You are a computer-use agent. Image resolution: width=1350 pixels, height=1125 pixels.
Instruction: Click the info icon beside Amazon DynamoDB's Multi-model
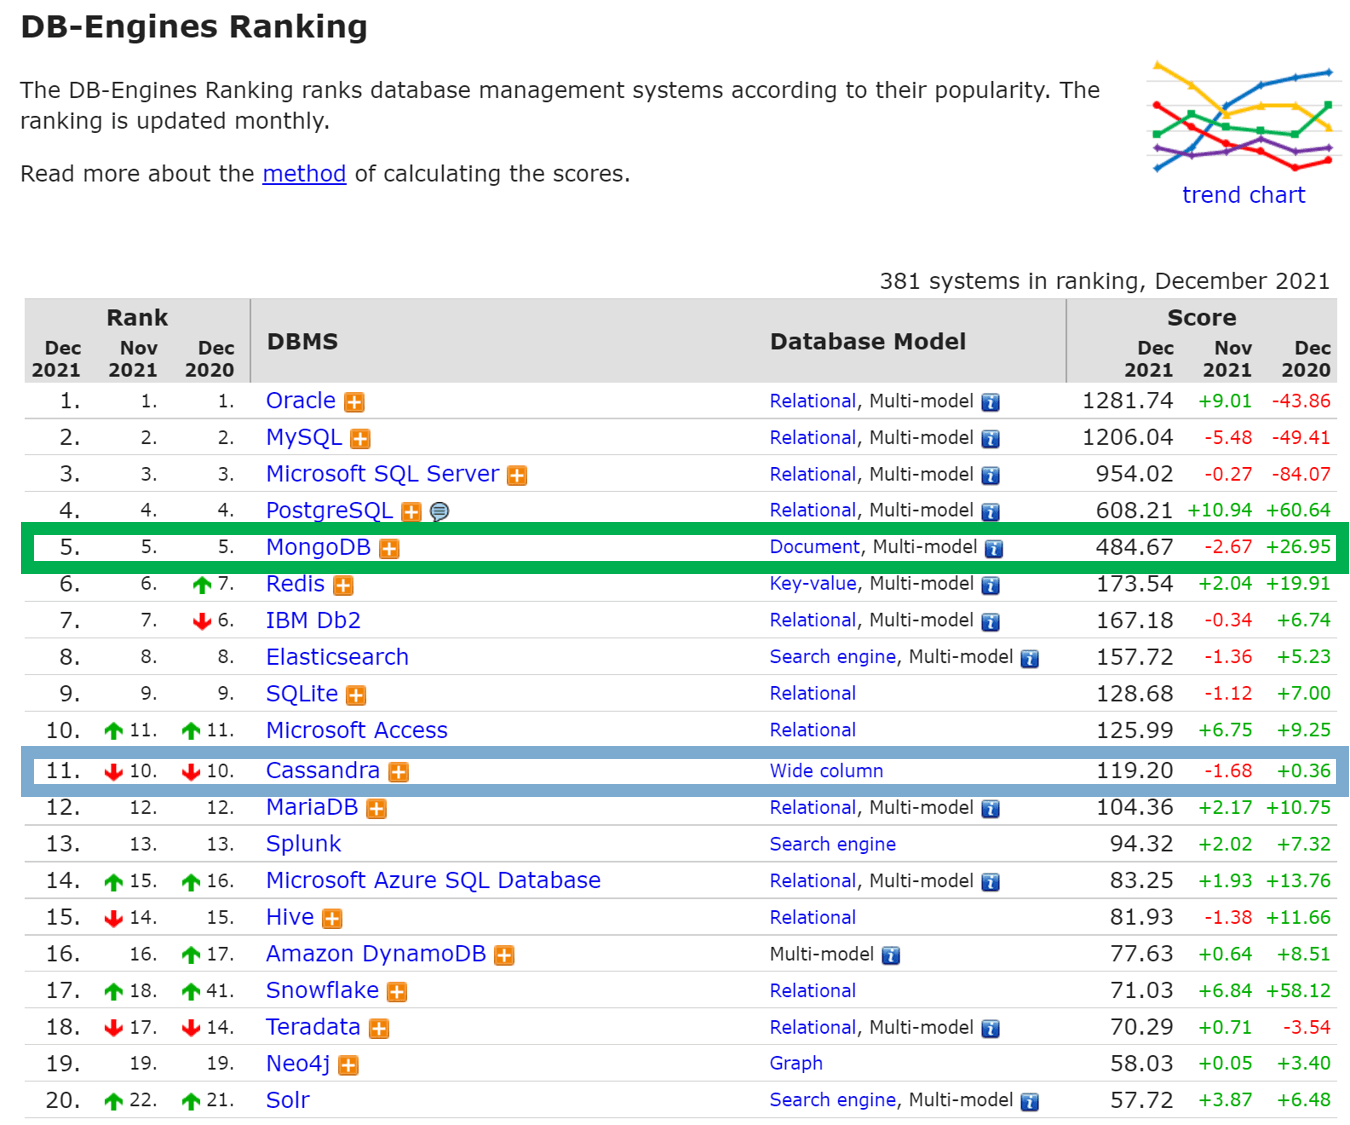coord(889,955)
